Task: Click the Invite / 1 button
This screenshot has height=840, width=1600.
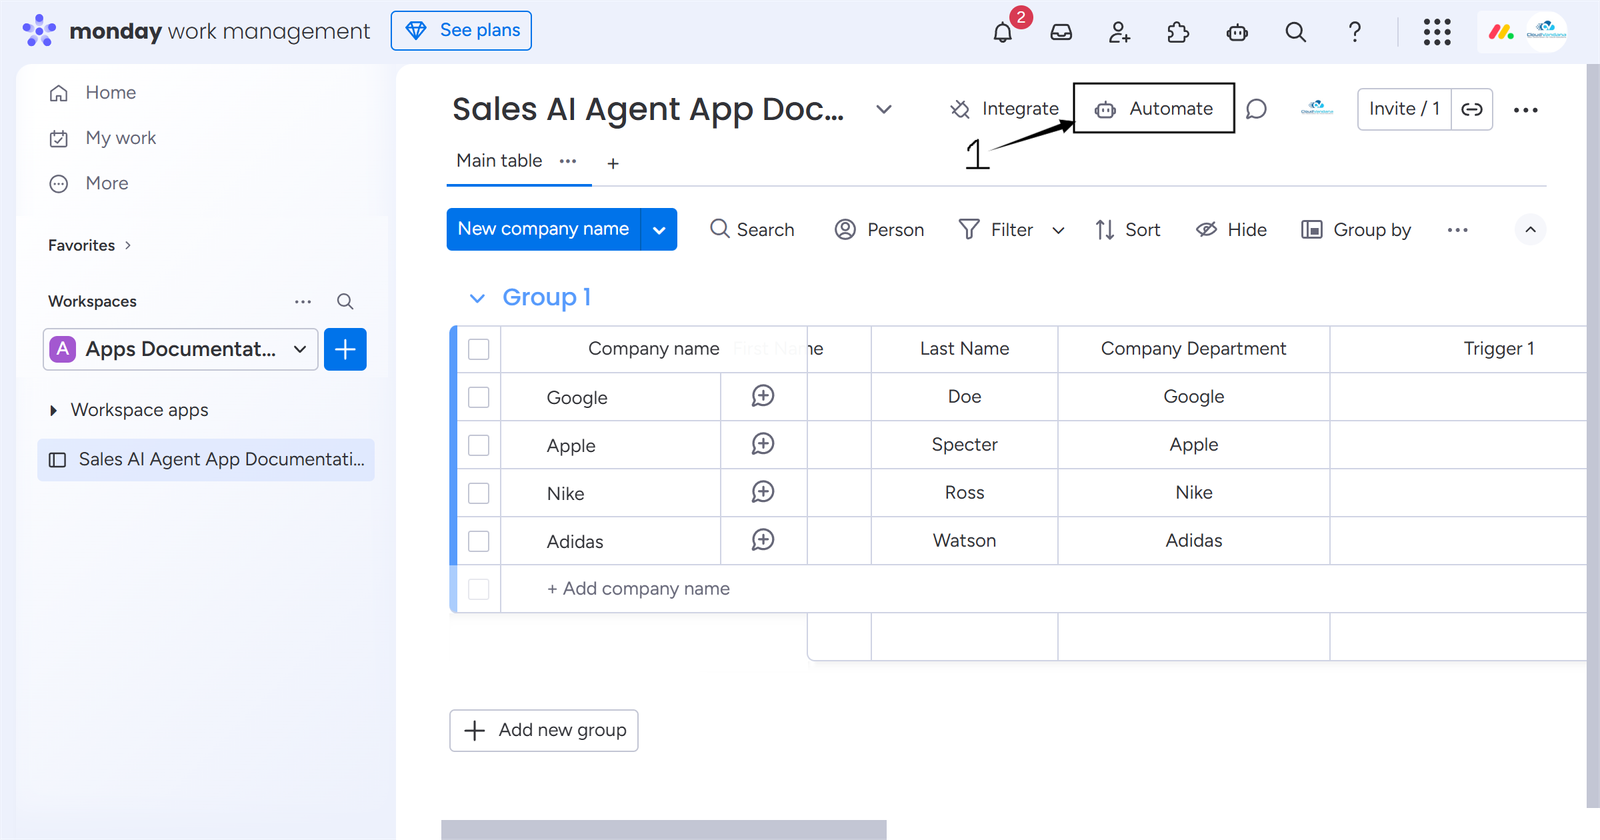Action: click(1404, 109)
